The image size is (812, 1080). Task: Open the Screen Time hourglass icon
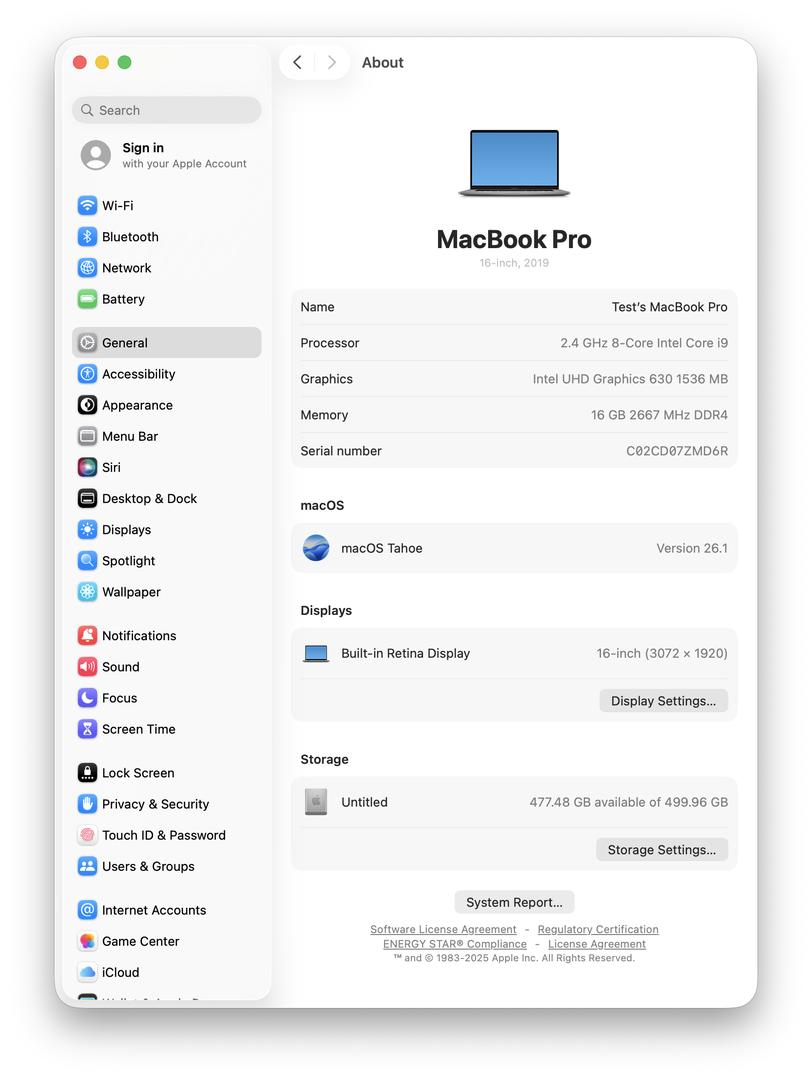87,729
